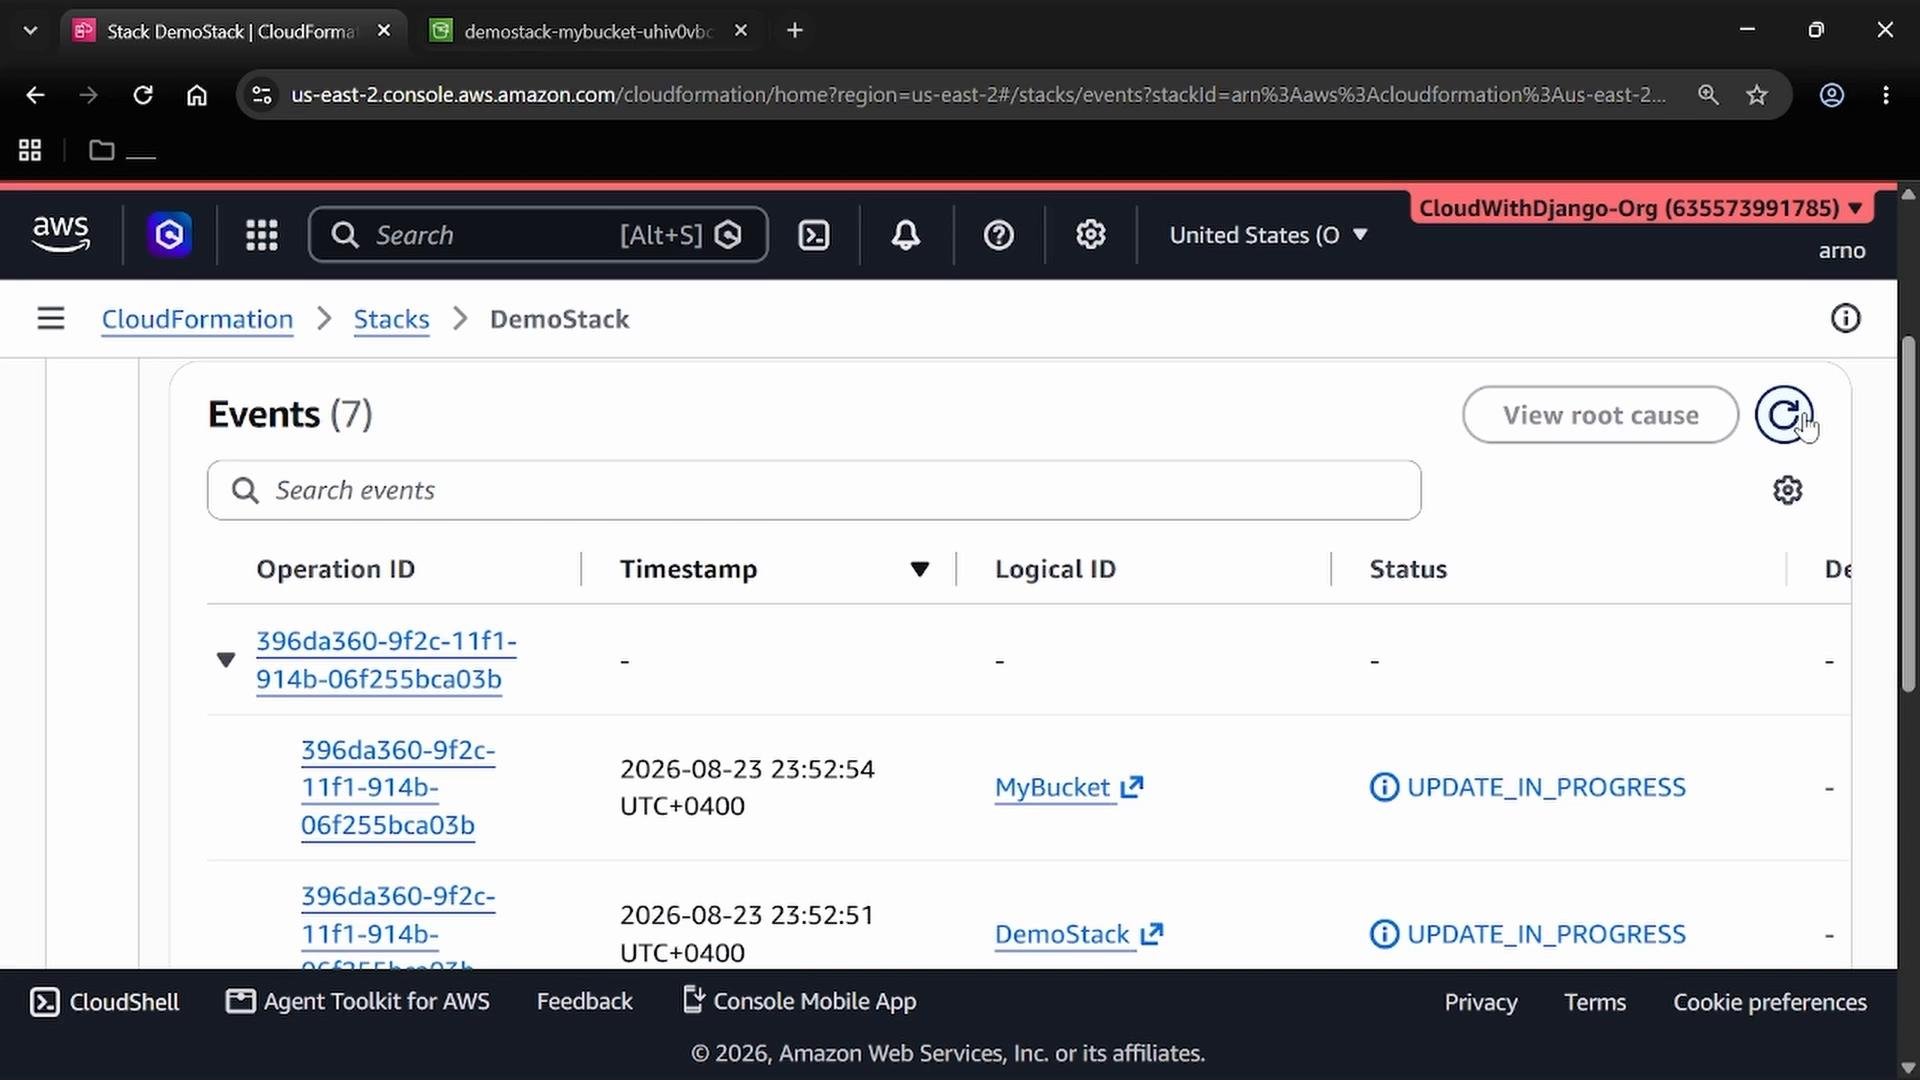Open the browser three-dot menu
The image size is (1920, 1080).
(1886, 95)
